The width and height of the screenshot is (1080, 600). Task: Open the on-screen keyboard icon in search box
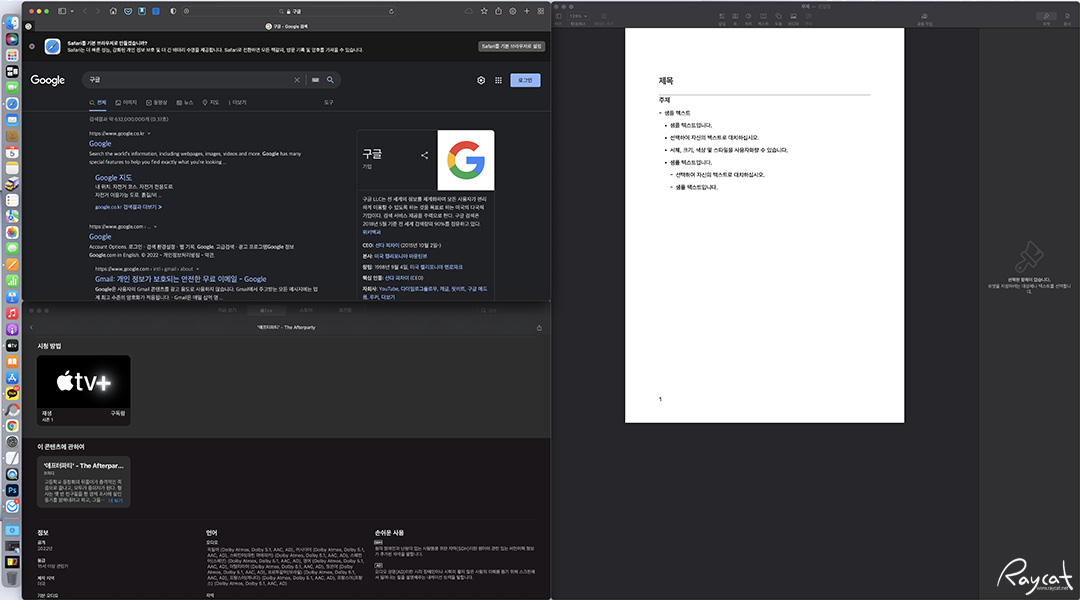(x=315, y=80)
